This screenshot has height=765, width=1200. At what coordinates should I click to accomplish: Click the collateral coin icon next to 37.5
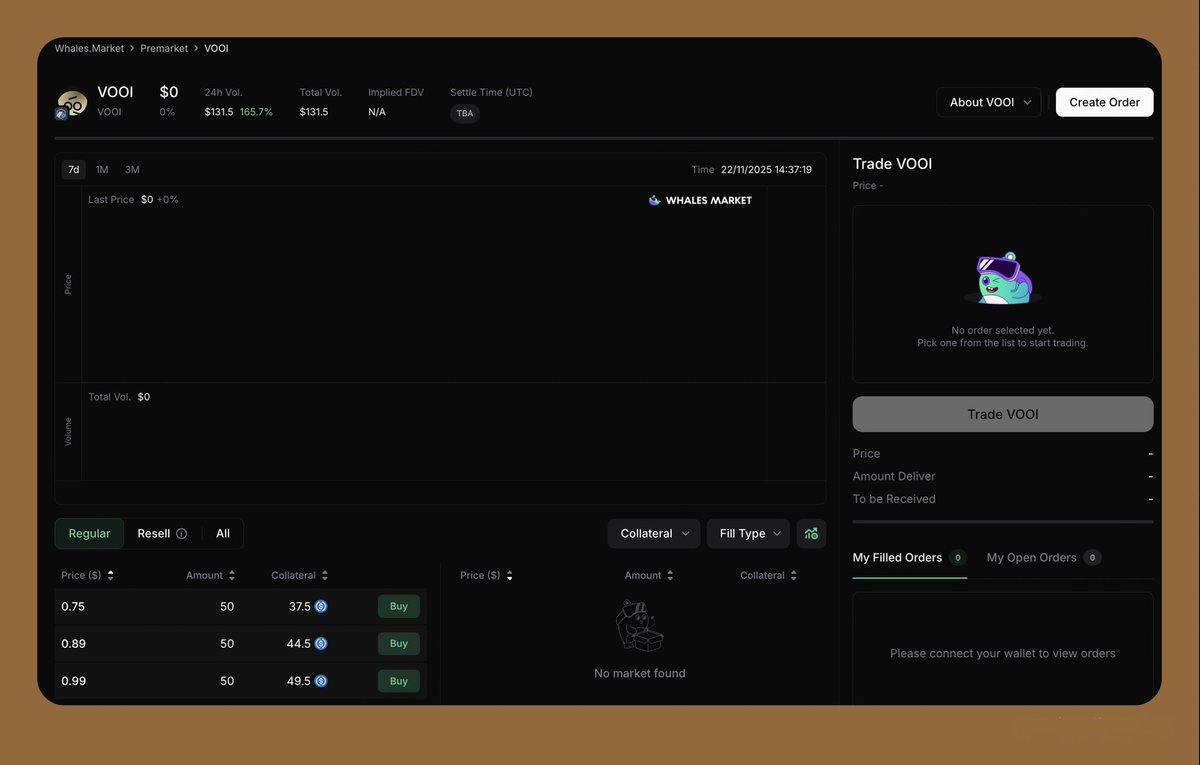coord(321,606)
